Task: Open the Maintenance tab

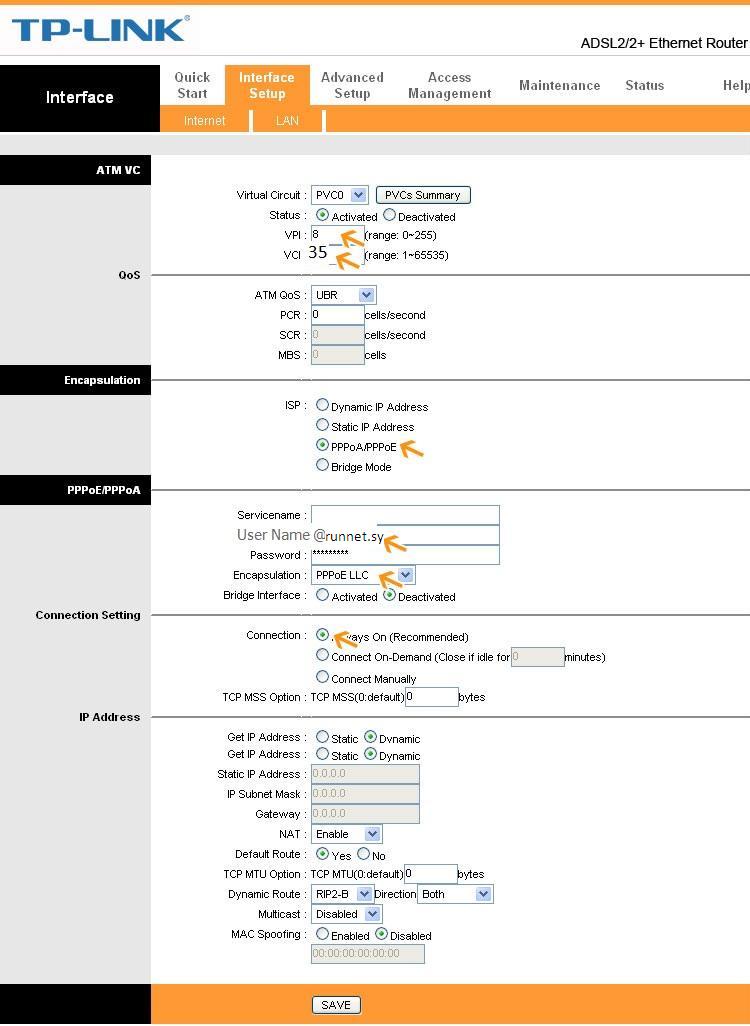Action: click(x=560, y=85)
